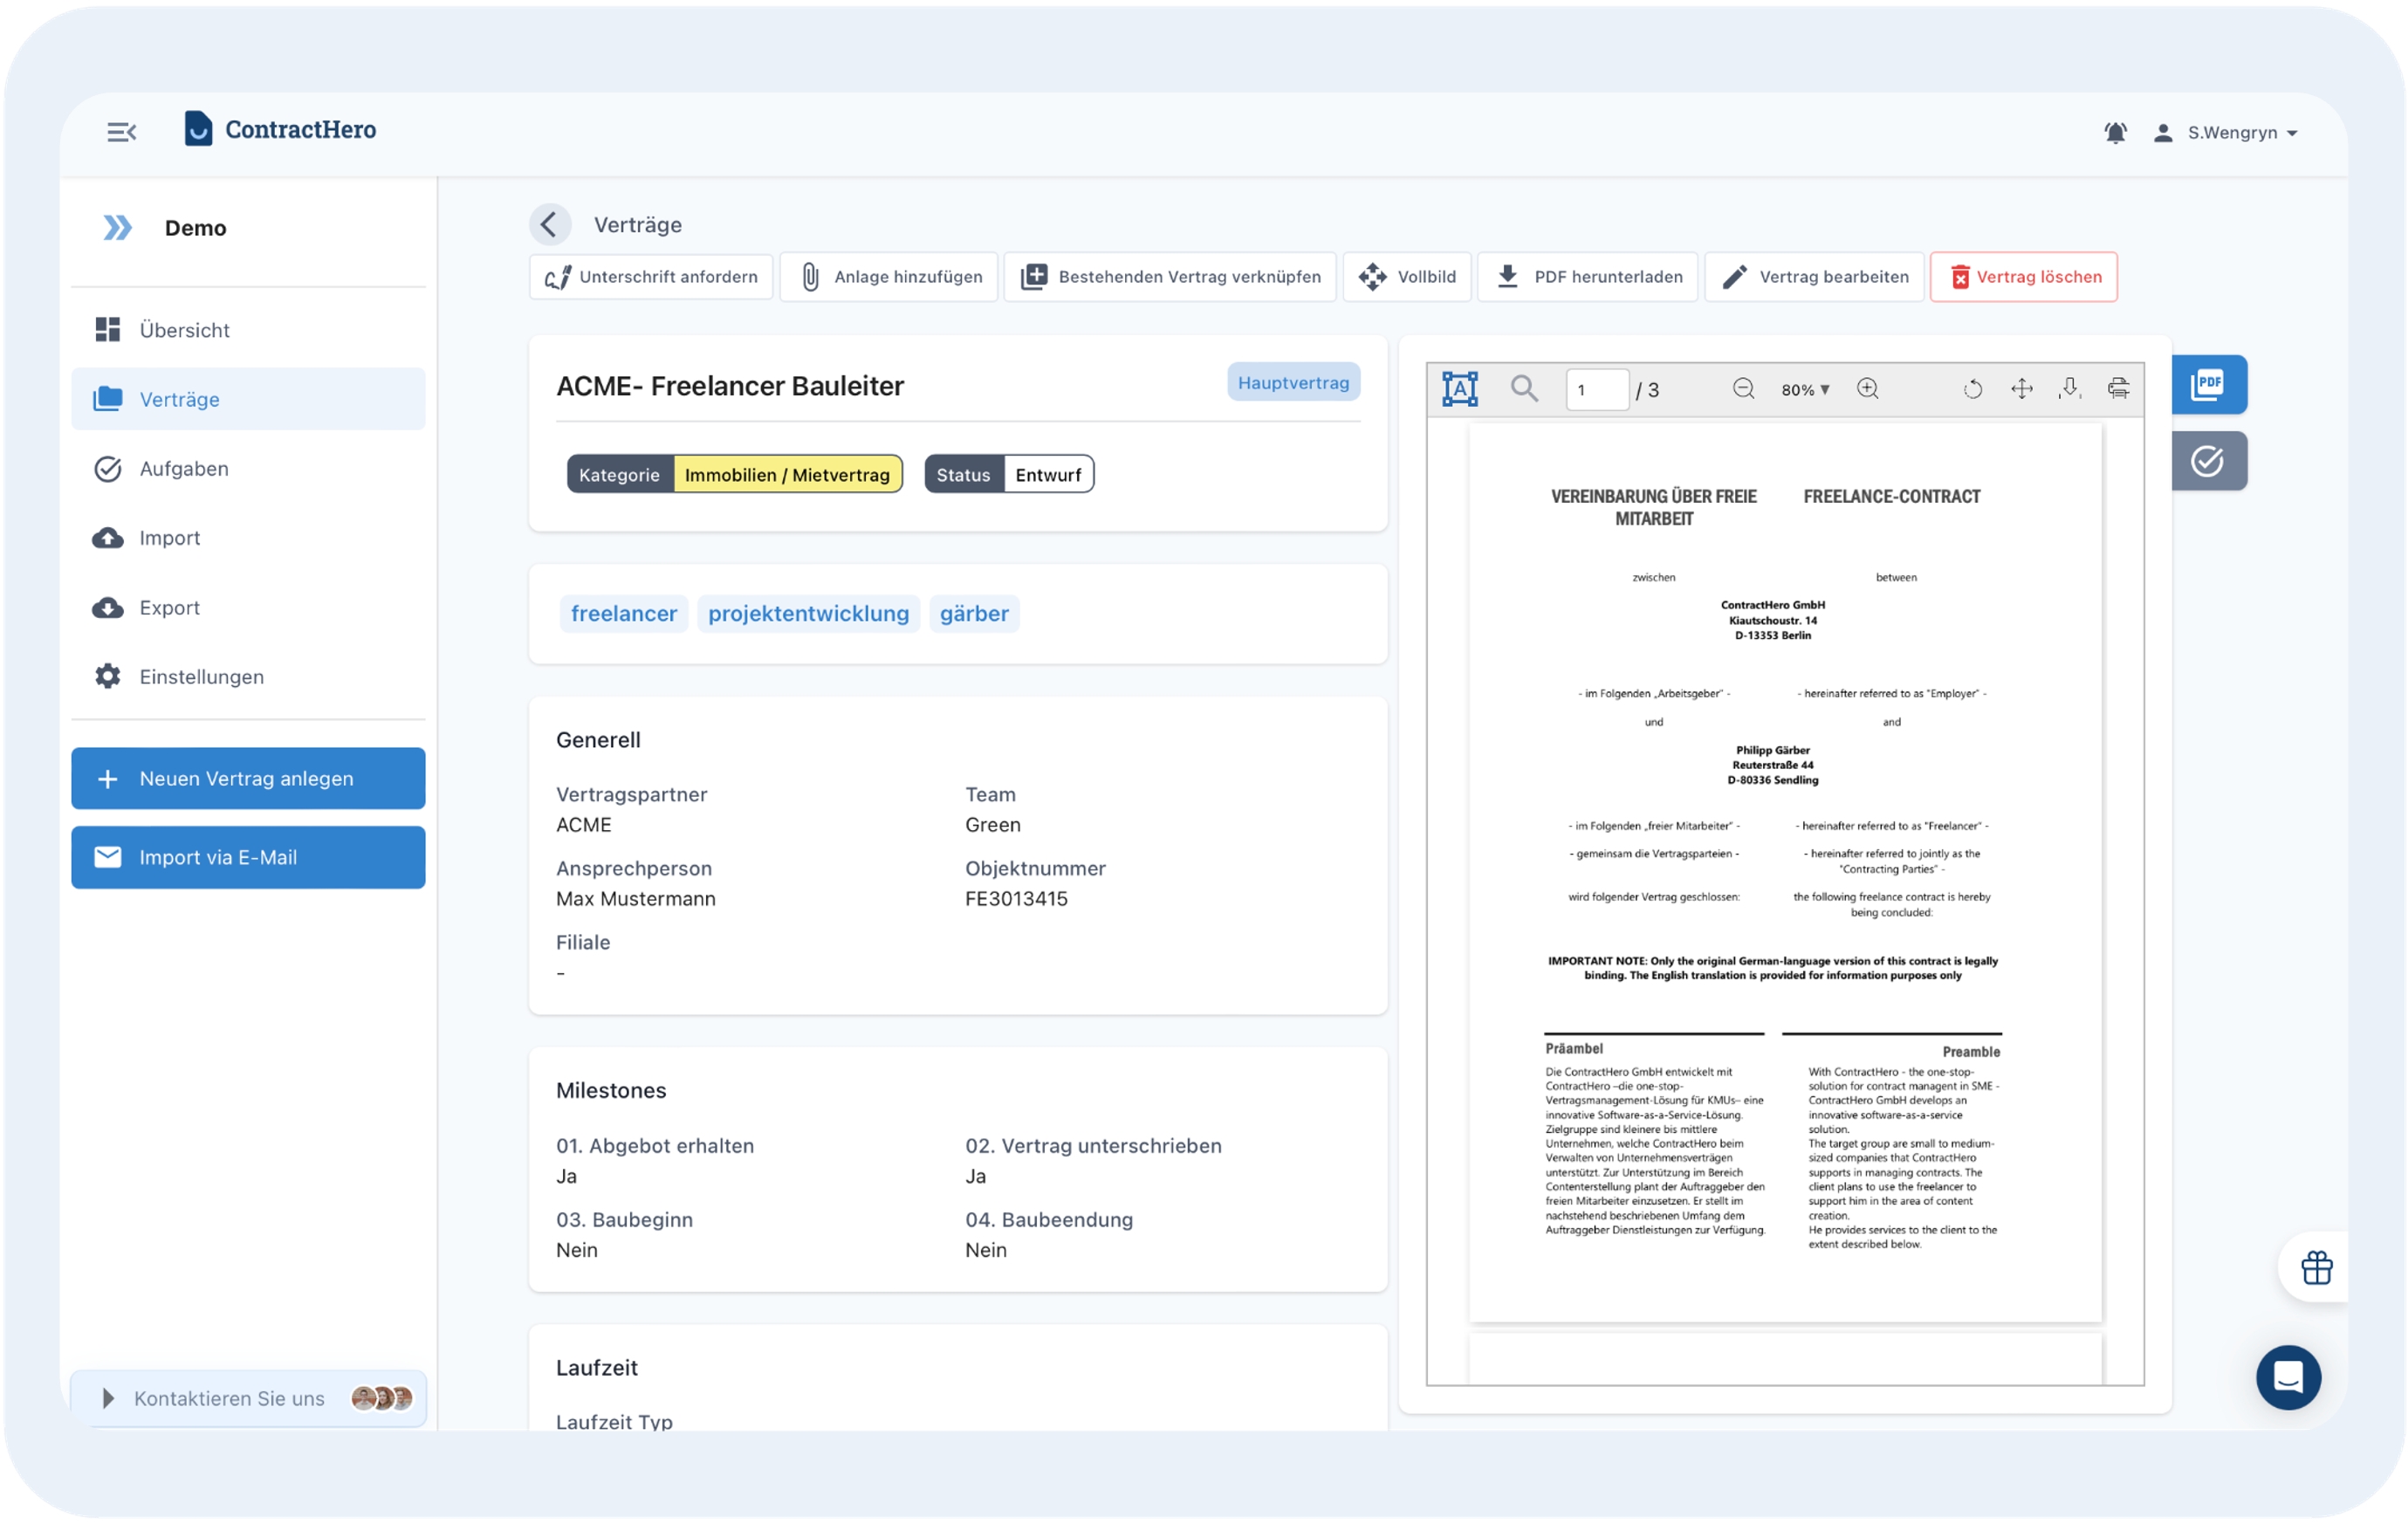Open the S.Wengryn user menu
This screenshot has height=1524, width=2408.
click(x=2240, y=133)
